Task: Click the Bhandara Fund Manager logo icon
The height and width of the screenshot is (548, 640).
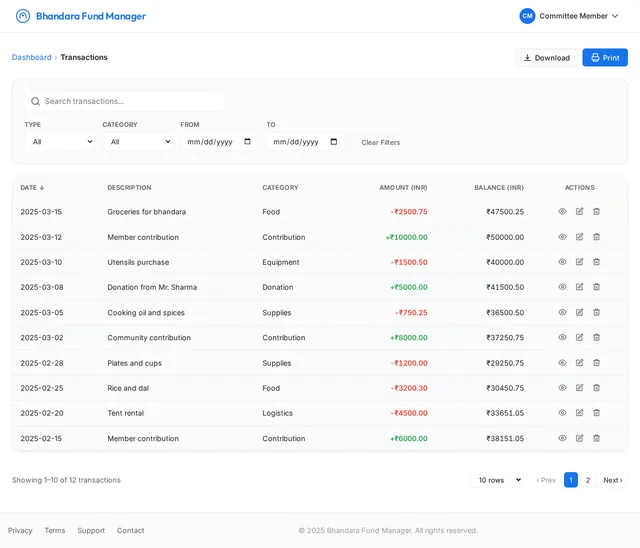Action: point(23,16)
